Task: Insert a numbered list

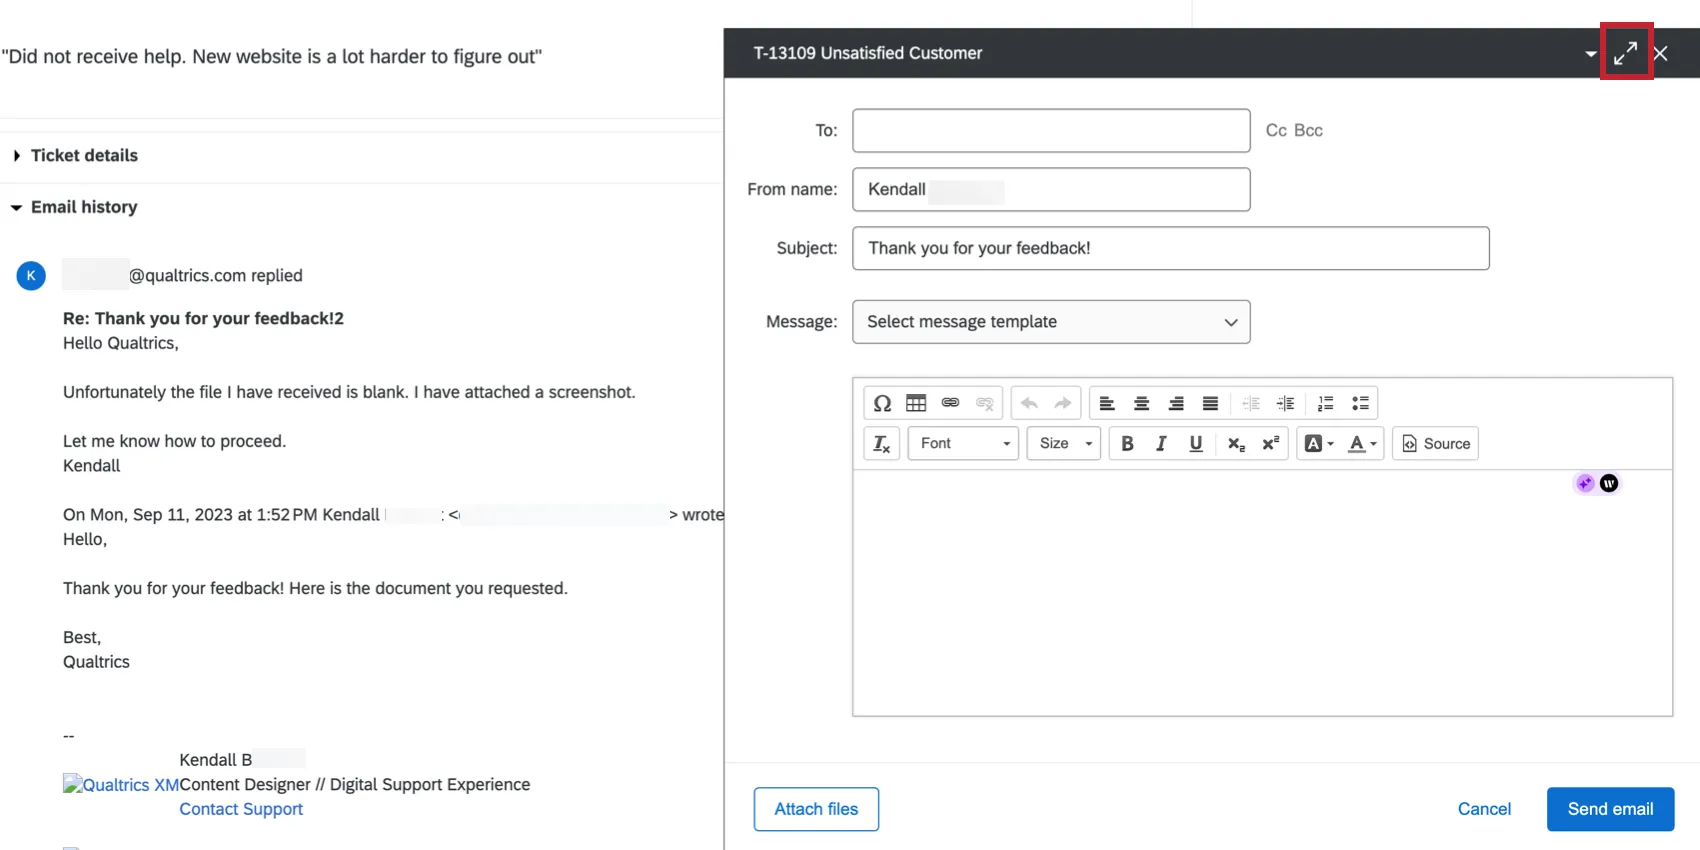Action: coord(1326,404)
